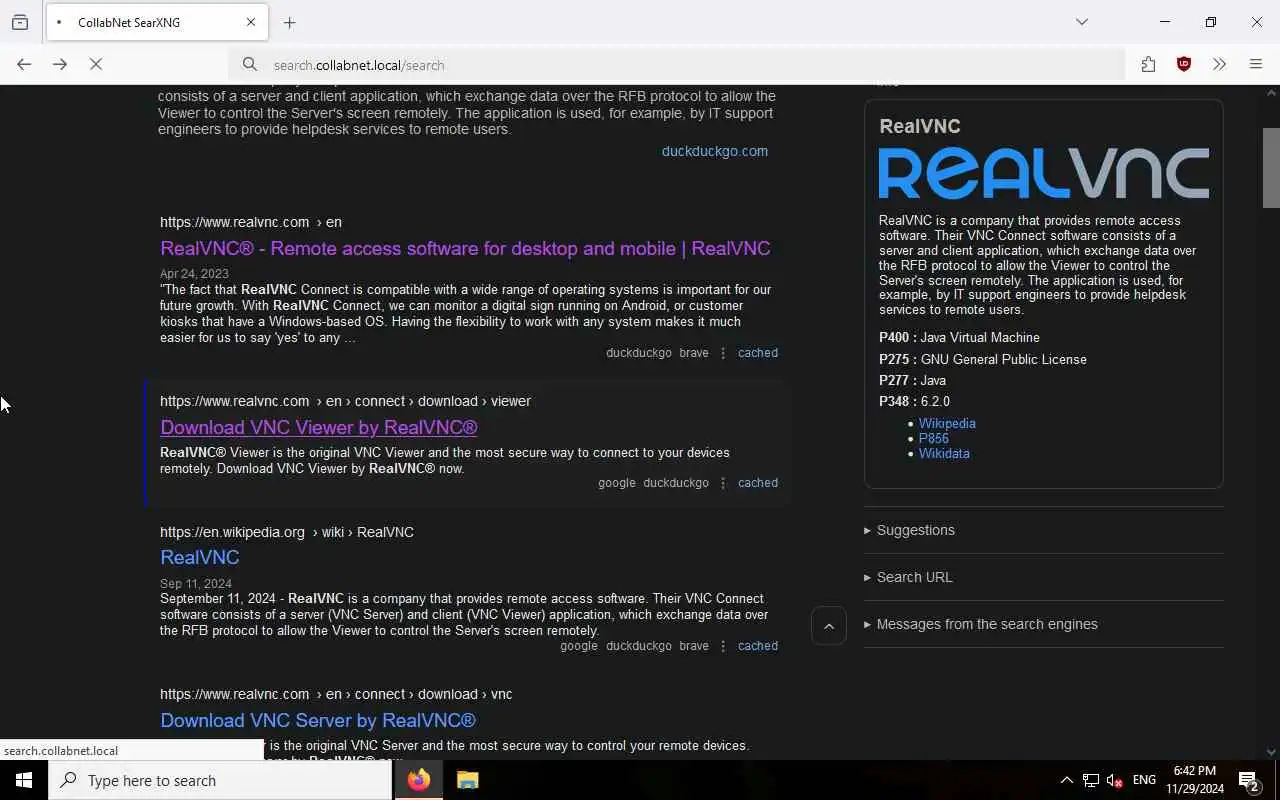The height and width of the screenshot is (800, 1280).
Task: Open a new tab with plus button
Action: pos(290,22)
